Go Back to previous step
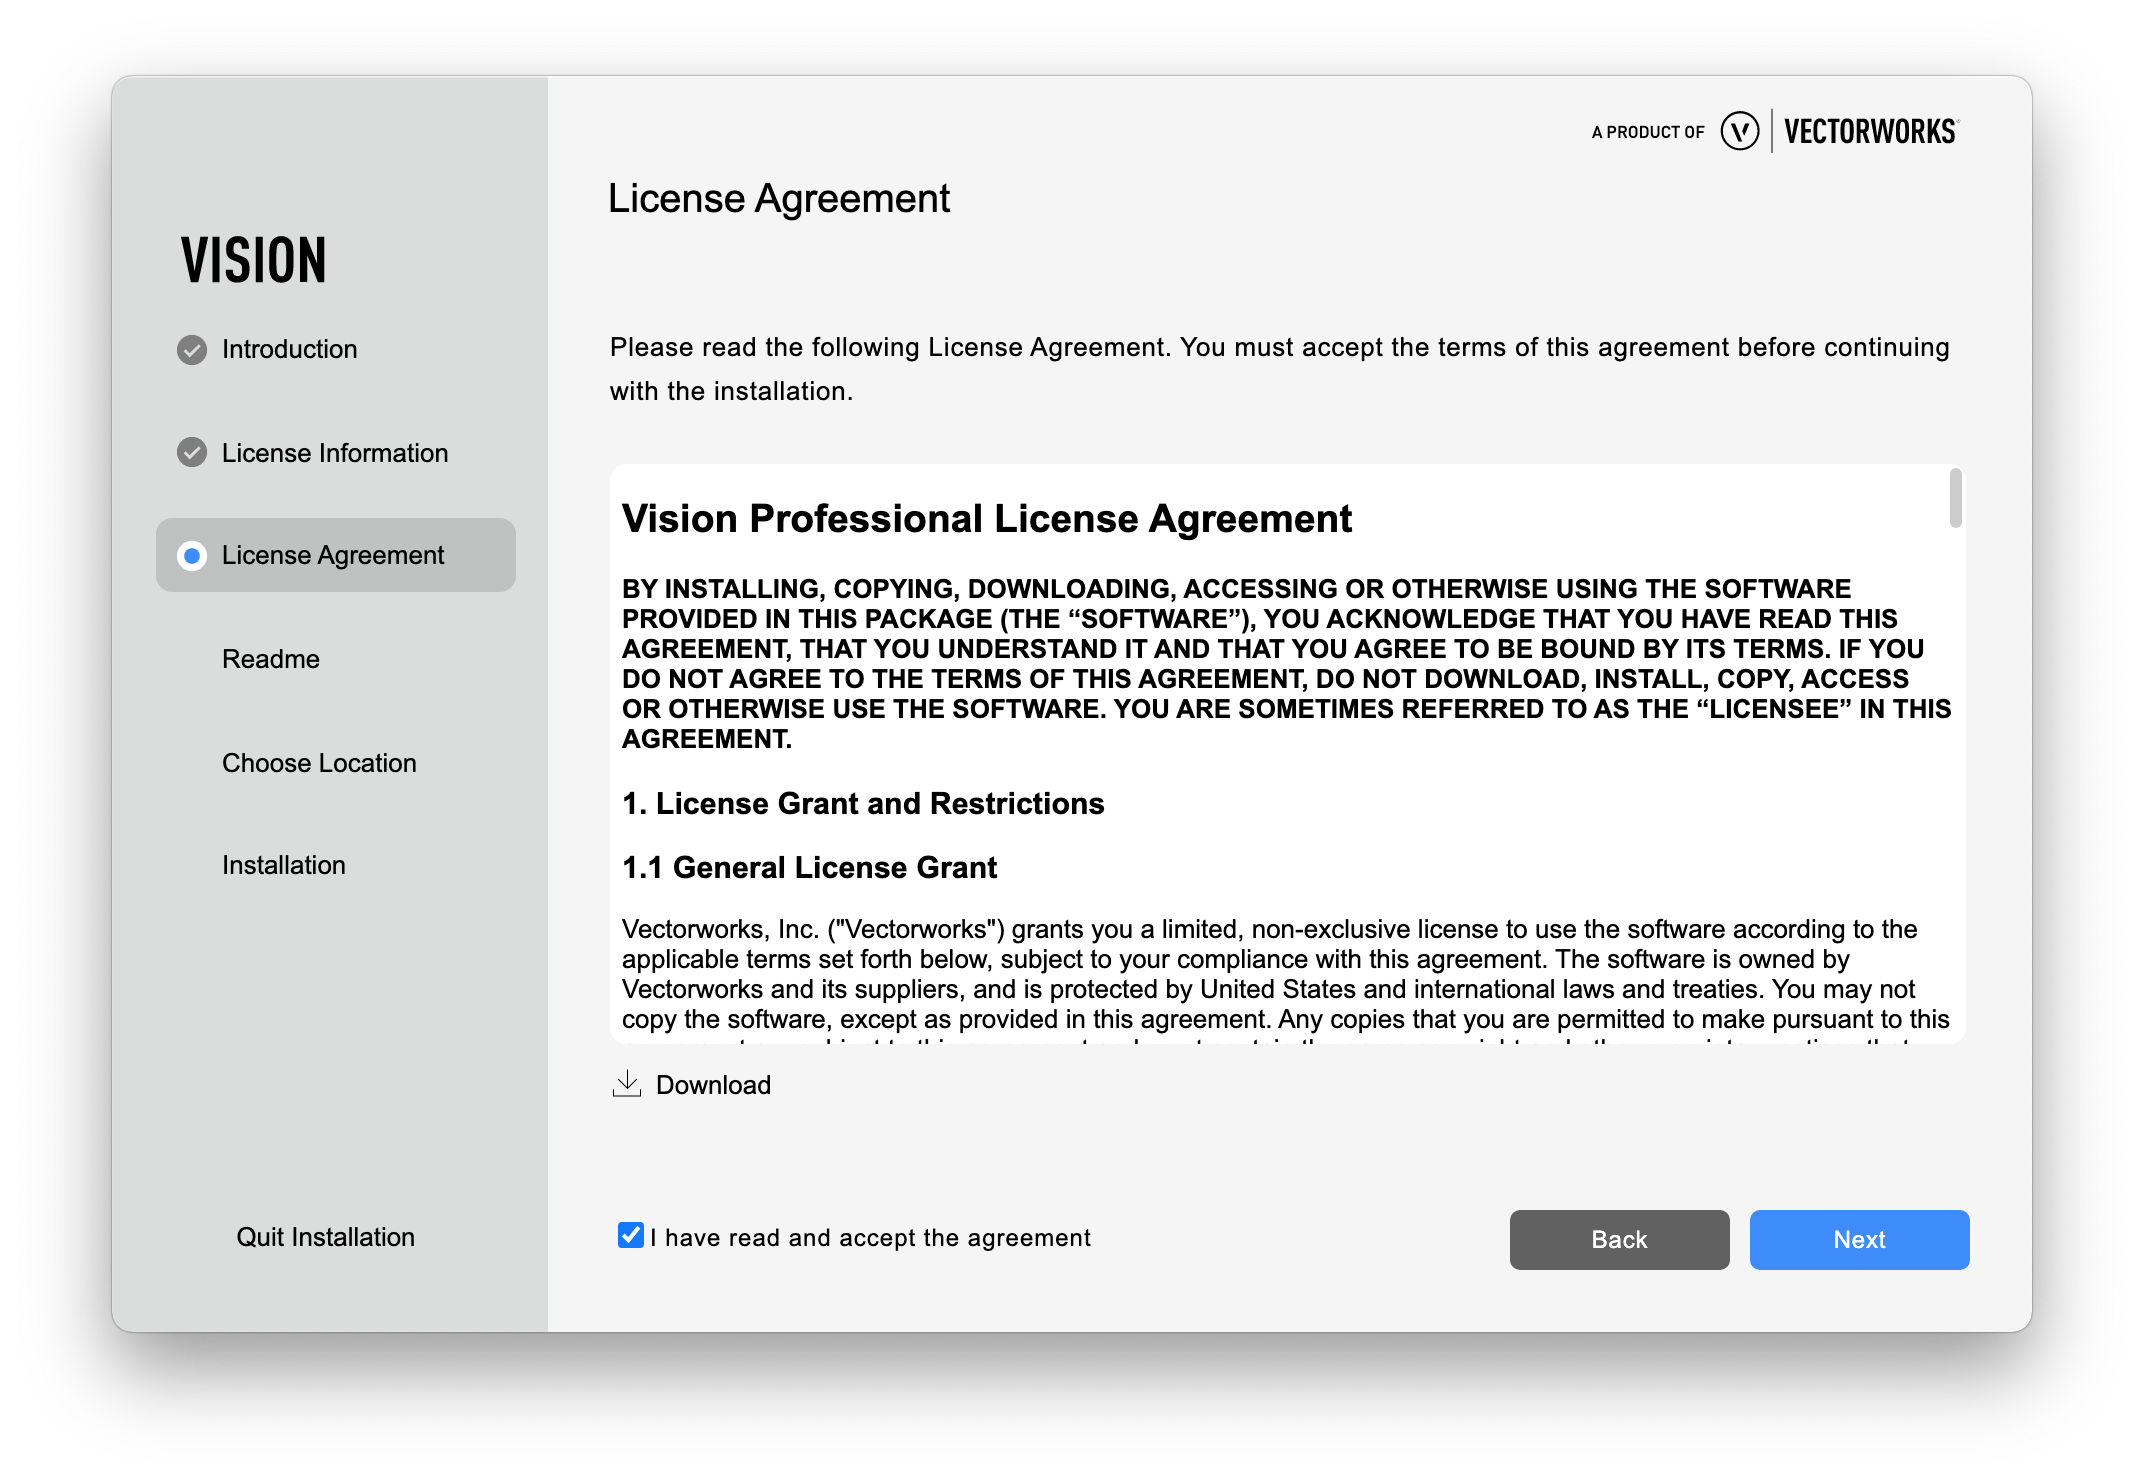This screenshot has height=1480, width=2144. coord(1619,1240)
